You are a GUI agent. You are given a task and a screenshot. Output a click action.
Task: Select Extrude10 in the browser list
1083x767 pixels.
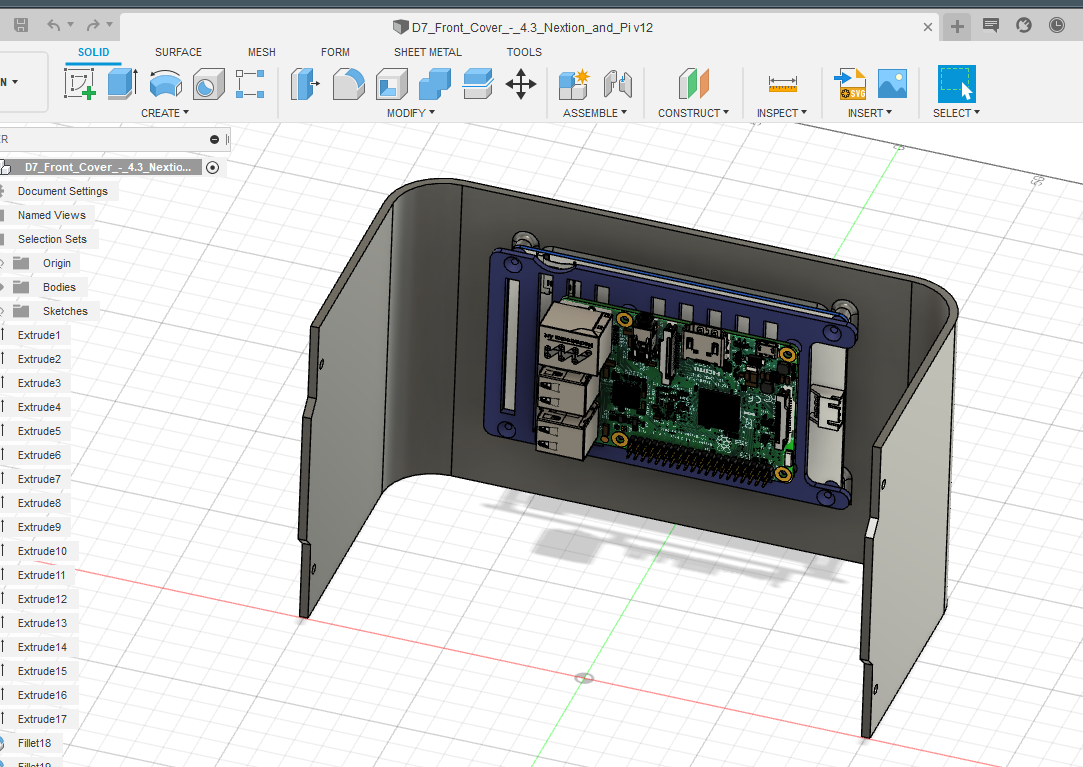click(42, 551)
